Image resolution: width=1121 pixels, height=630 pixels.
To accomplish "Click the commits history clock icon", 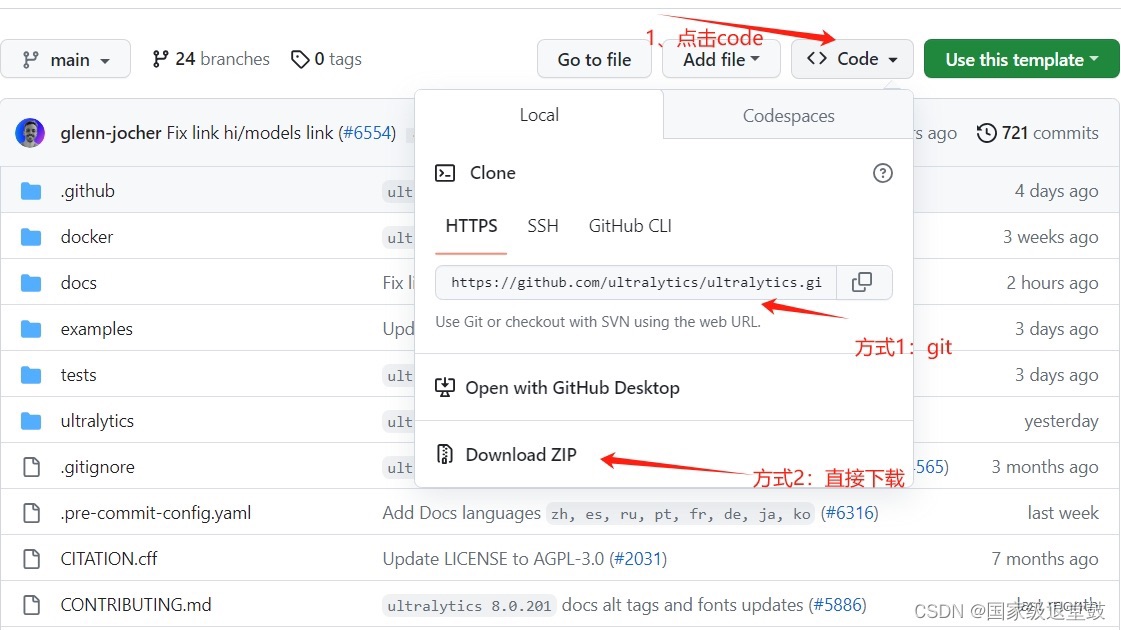I will [x=987, y=133].
